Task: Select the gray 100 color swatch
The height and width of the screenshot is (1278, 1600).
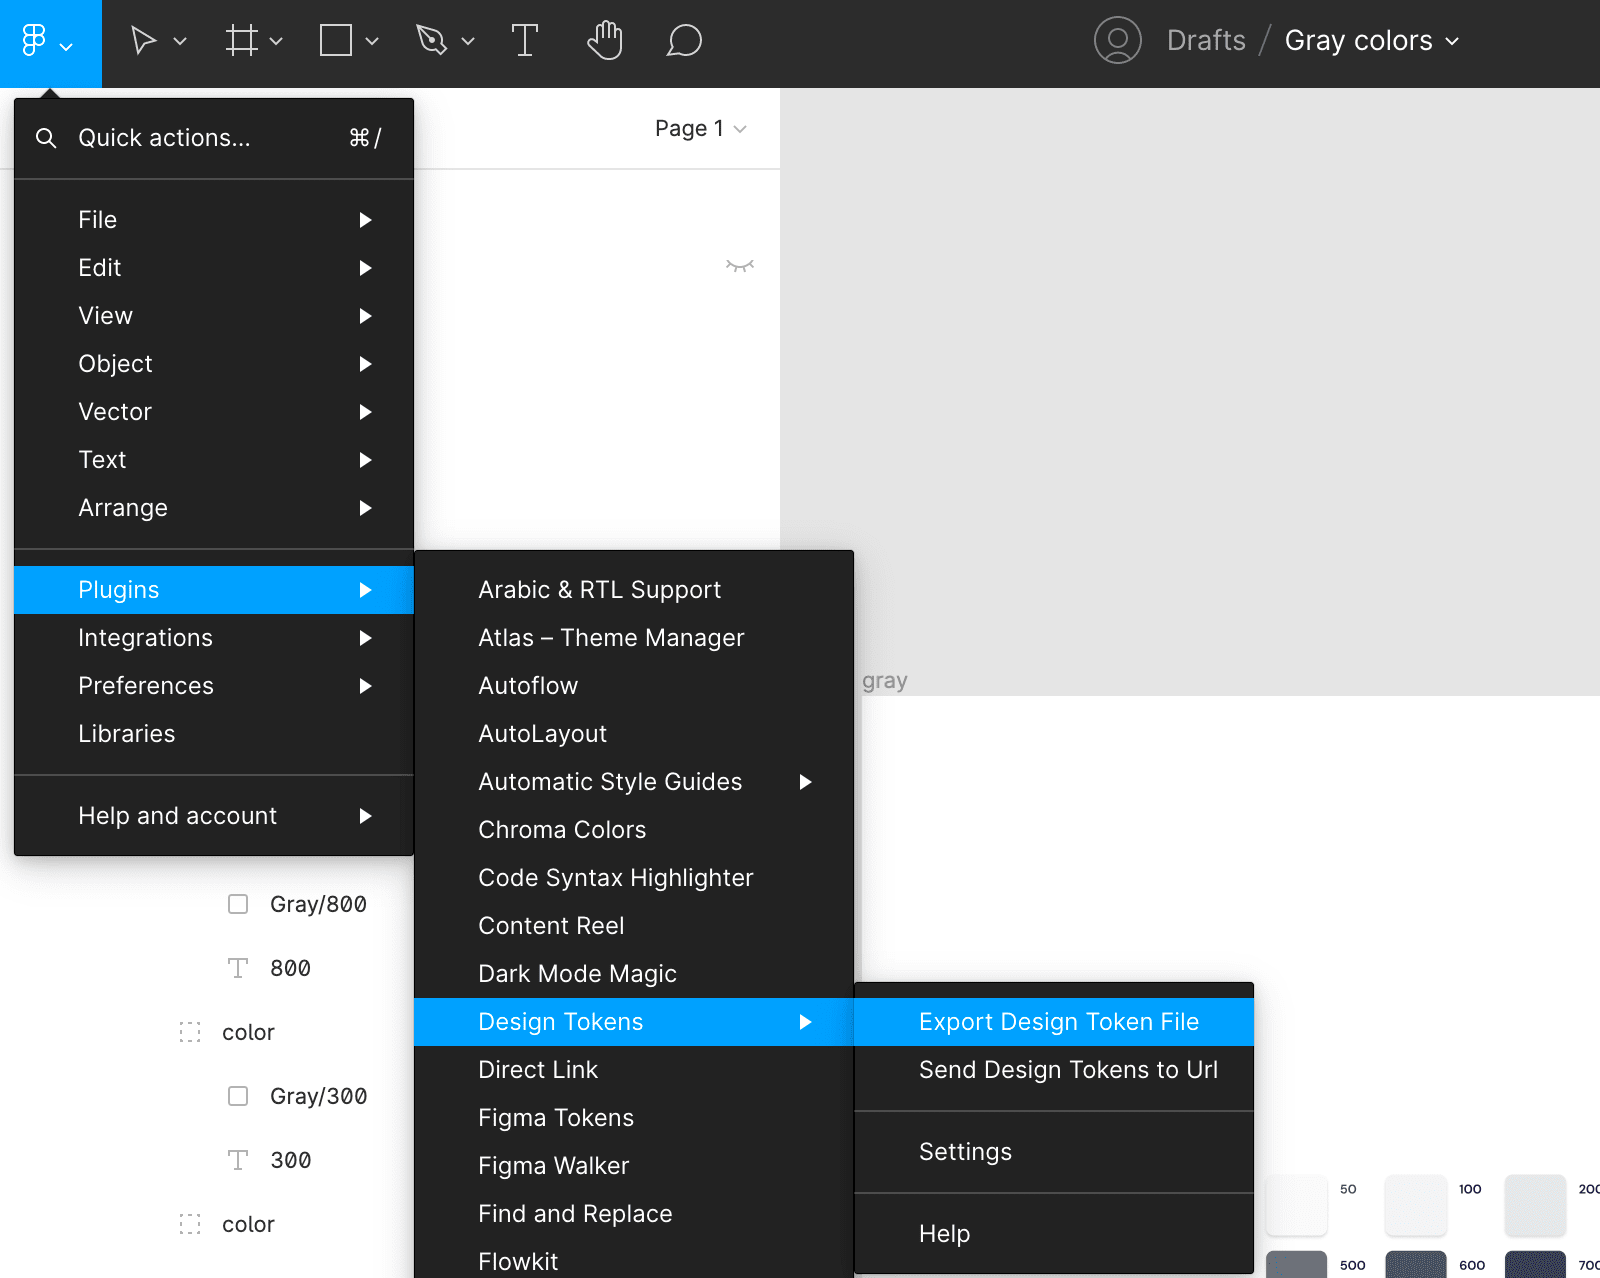Action: pos(1416,1205)
